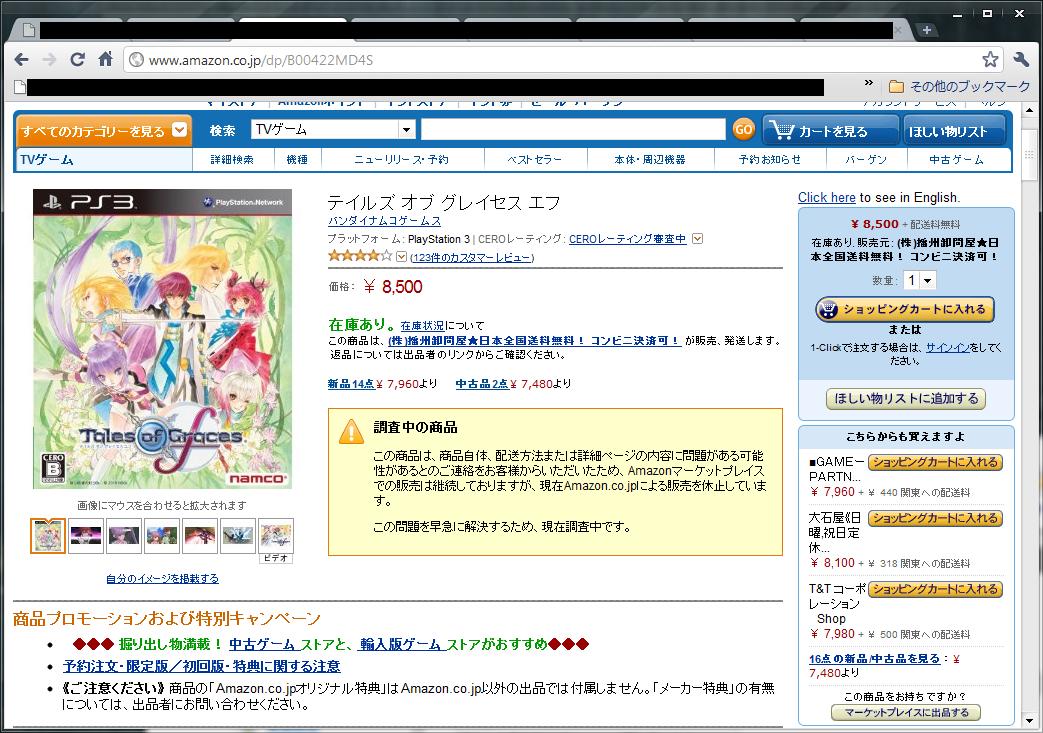Click the page scrollbar down arrow
The height and width of the screenshot is (733, 1043).
pyautogui.click(x=1028, y=720)
